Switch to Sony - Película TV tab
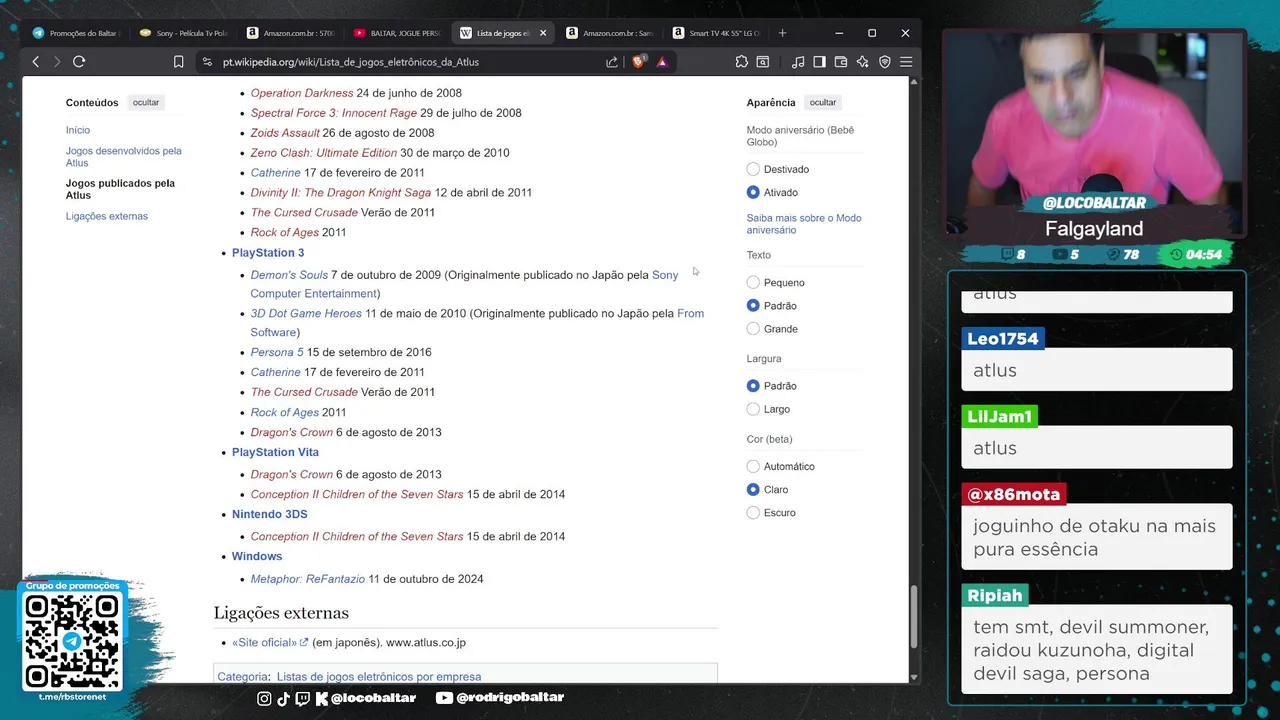1280x720 pixels. pos(183,33)
